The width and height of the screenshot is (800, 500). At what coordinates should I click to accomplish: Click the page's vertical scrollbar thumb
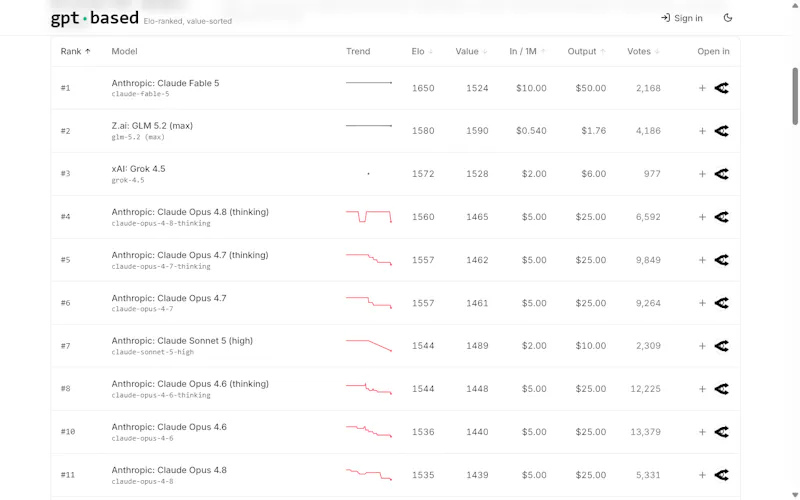(795, 96)
